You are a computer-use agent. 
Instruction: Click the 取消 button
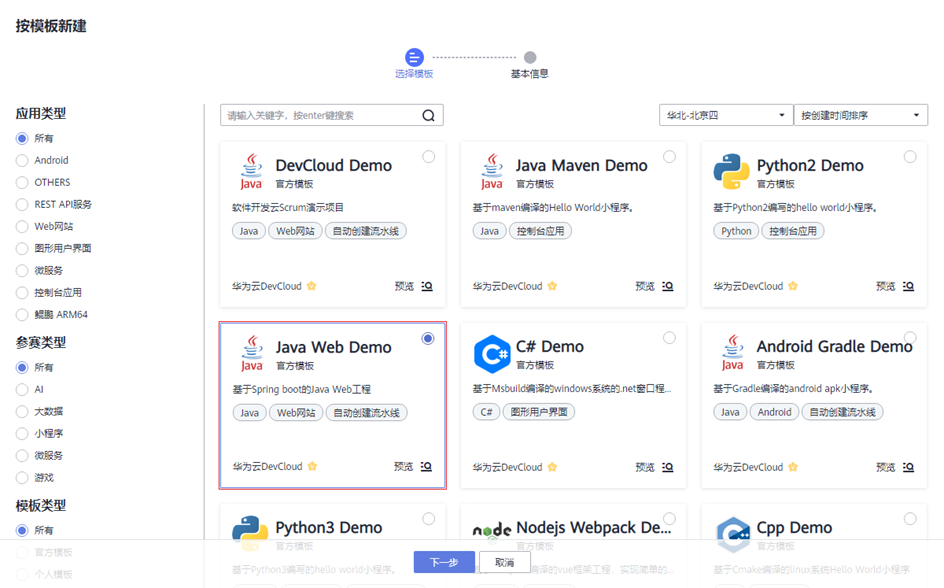tap(505, 562)
